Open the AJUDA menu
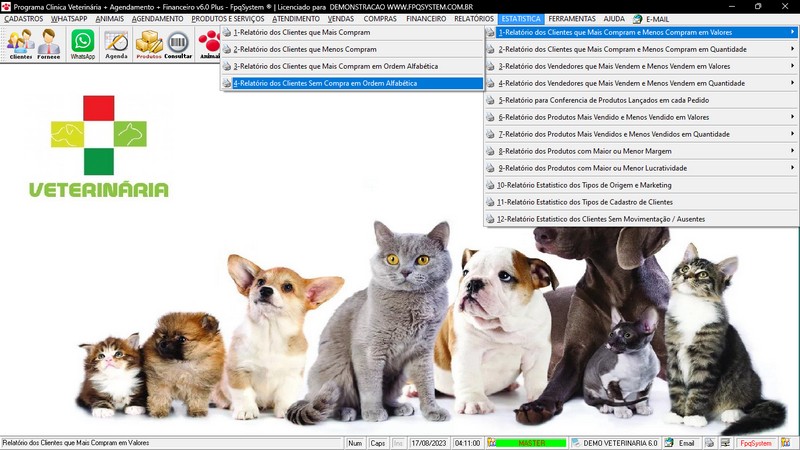The height and width of the screenshot is (450, 800). tap(614, 19)
